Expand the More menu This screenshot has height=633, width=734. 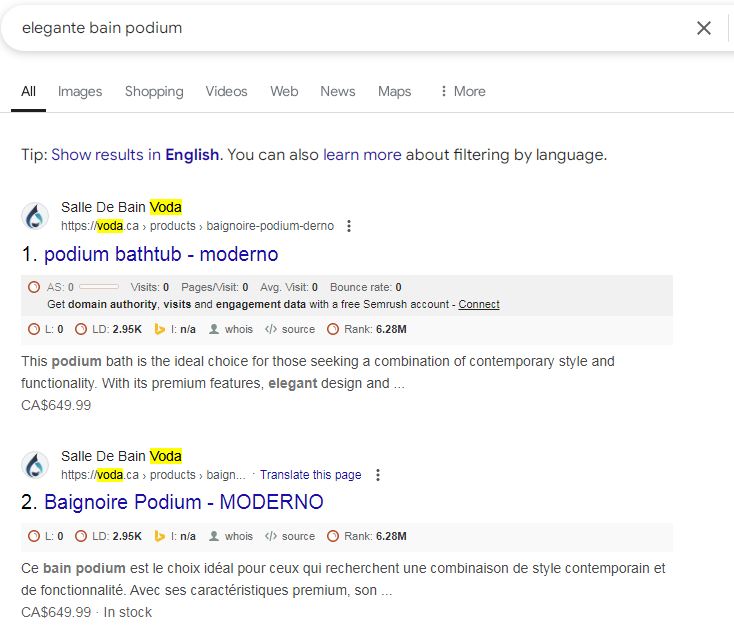[x=462, y=91]
